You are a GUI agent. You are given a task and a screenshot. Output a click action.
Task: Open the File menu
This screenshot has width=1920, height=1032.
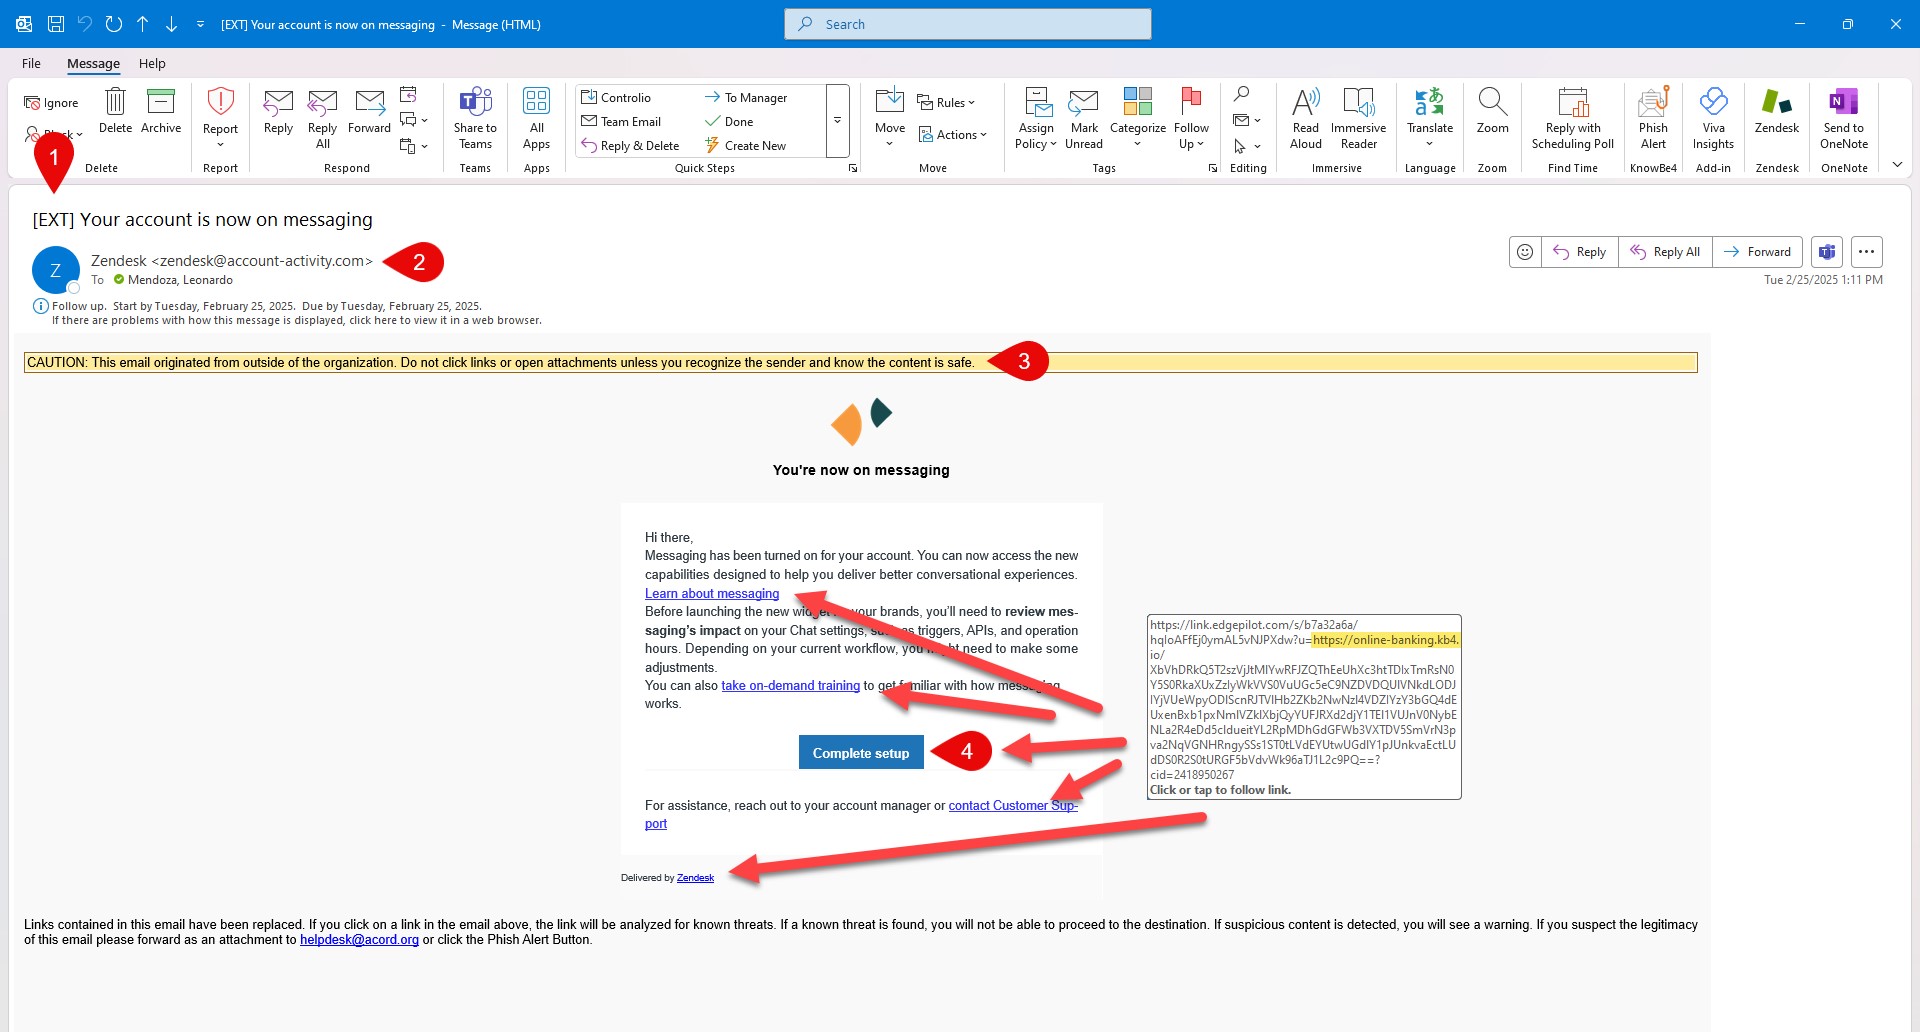pyautogui.click(x=31, y=63)
